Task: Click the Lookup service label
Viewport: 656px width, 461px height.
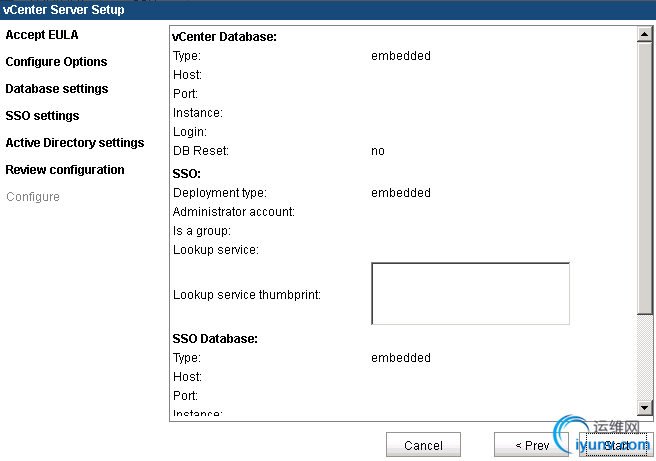Action: tap(216, 250)
